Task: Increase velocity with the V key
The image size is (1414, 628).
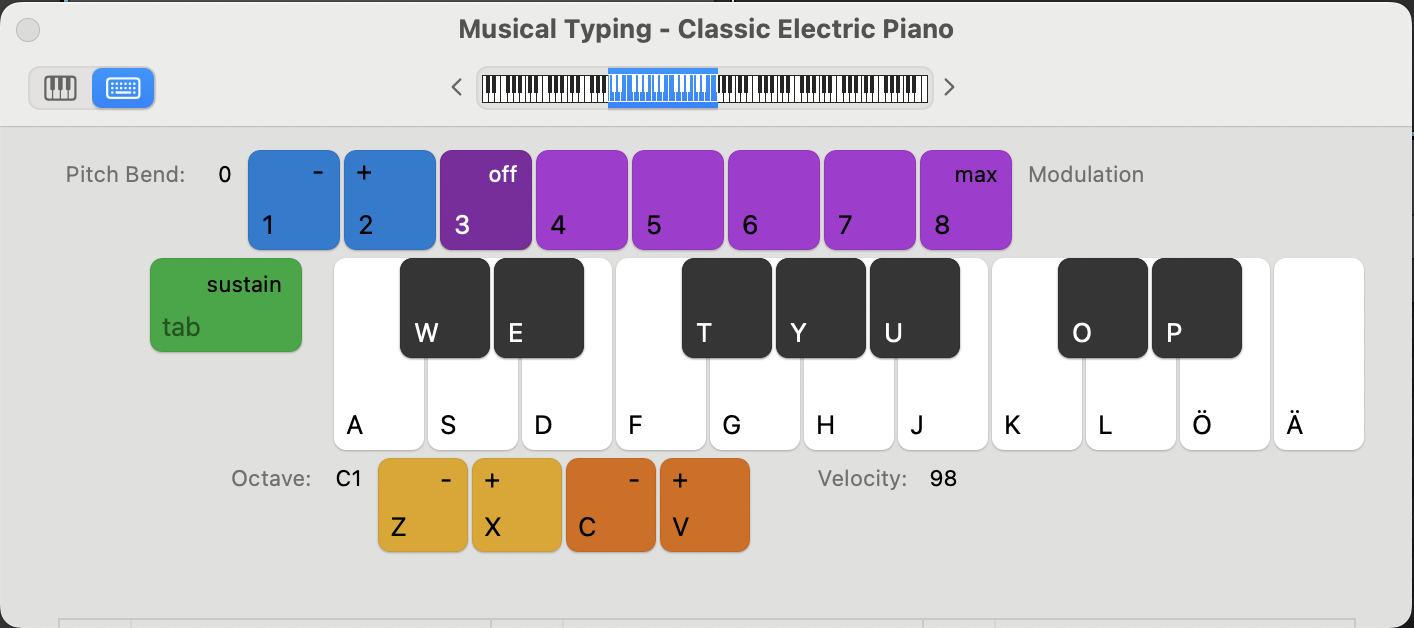Action: pyautogui.click(x=704, y=505)
